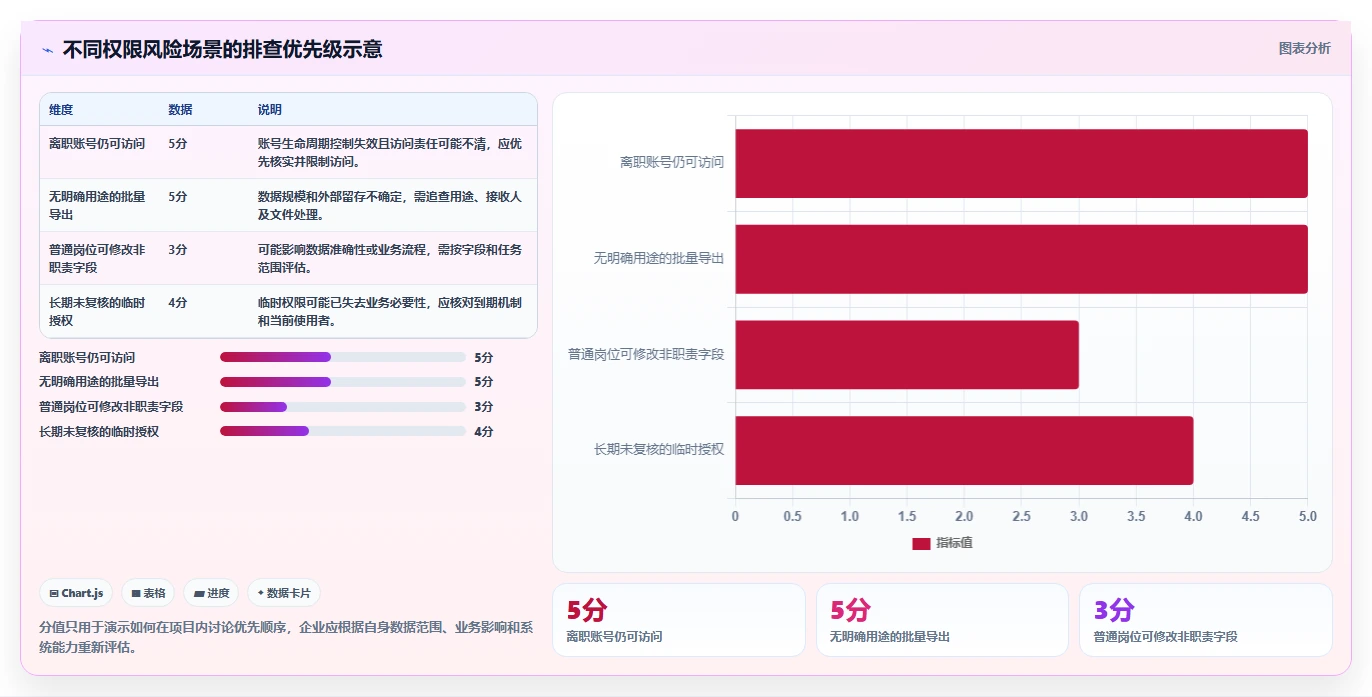The height and width of the screenshot is (697, 1372).
Task: Select the 表格 tag
Action: click(148, 593)
